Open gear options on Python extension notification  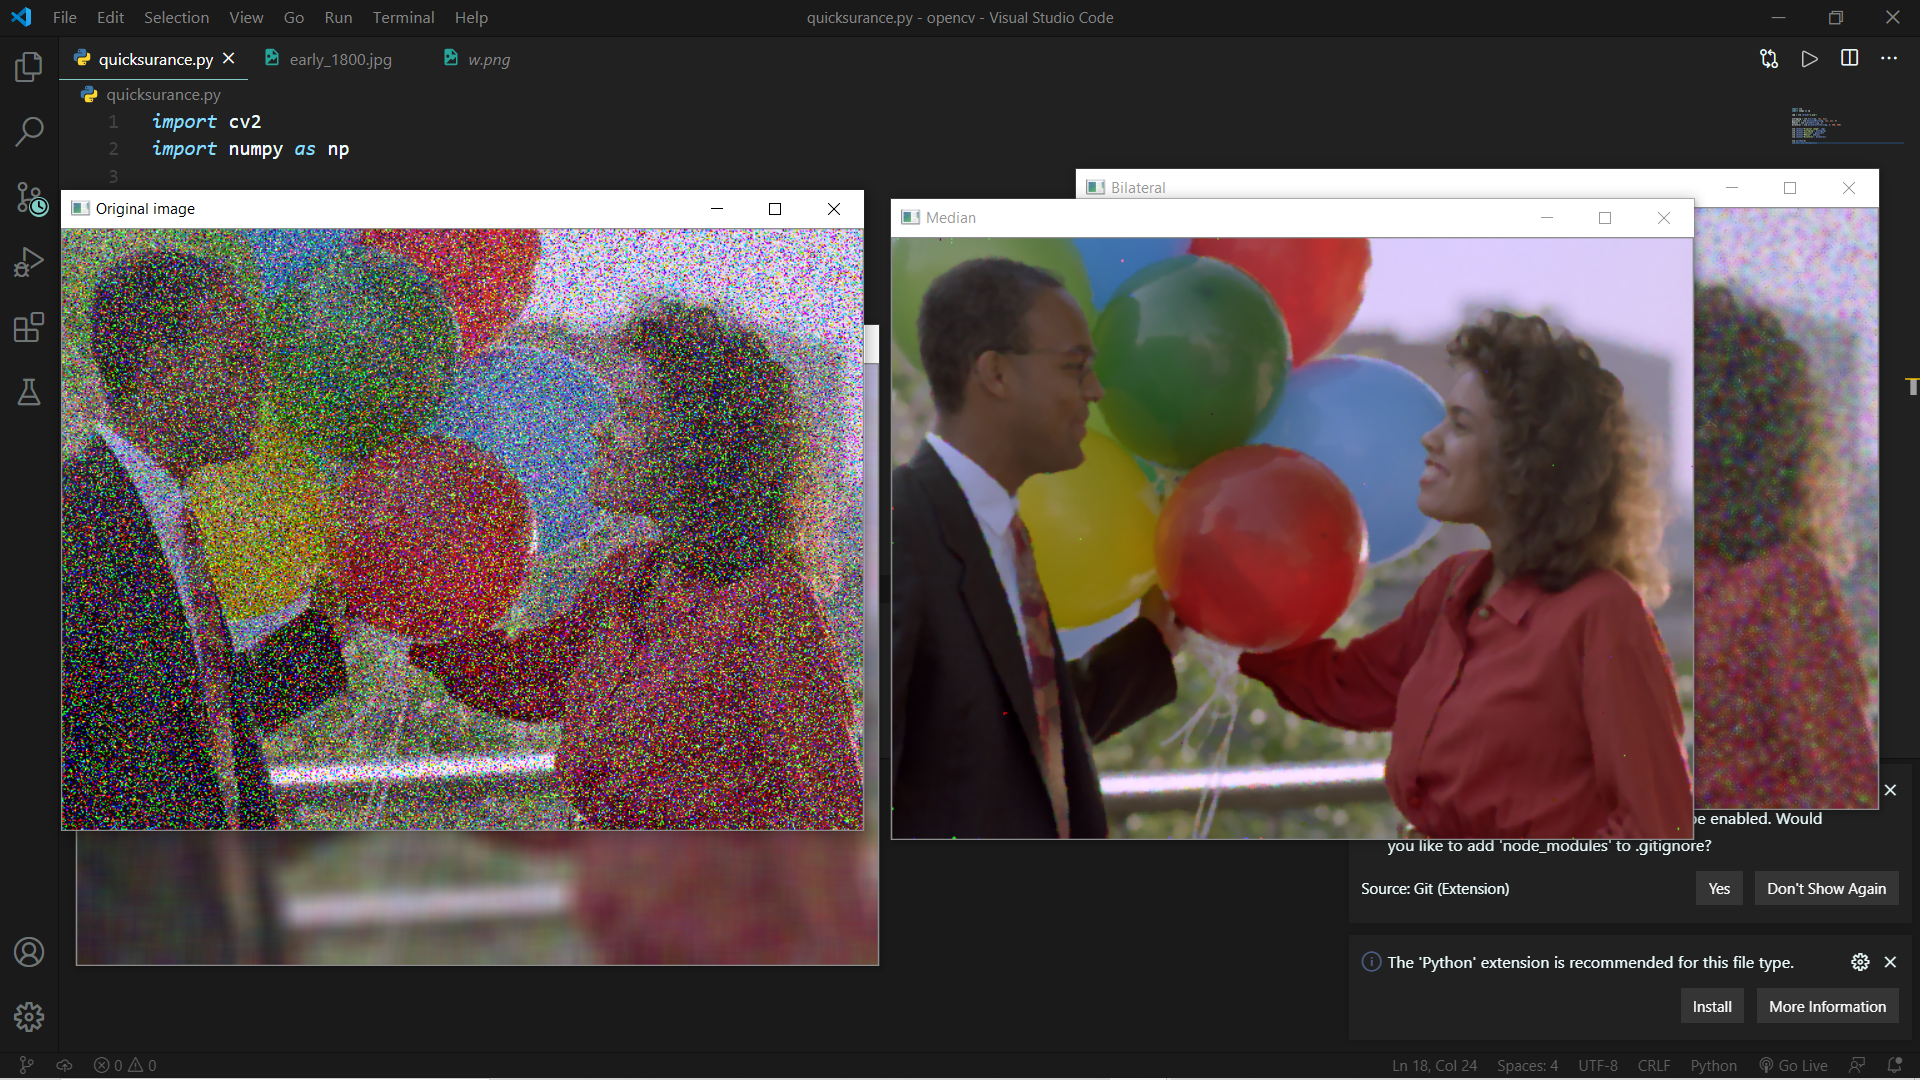click(1859, 962)
